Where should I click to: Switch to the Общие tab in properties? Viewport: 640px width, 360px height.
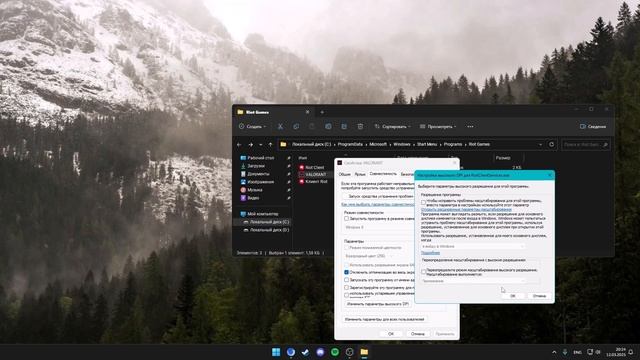tap(345, 174)
